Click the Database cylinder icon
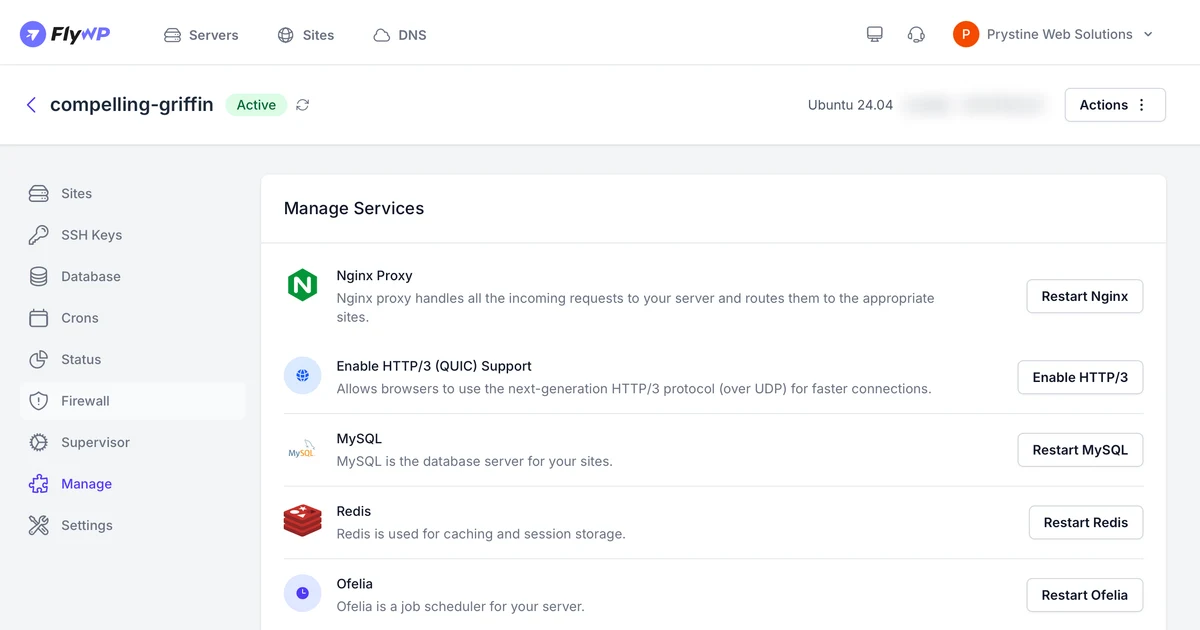Viewport: 1200px width, 630px height. [x=39, y=277]
